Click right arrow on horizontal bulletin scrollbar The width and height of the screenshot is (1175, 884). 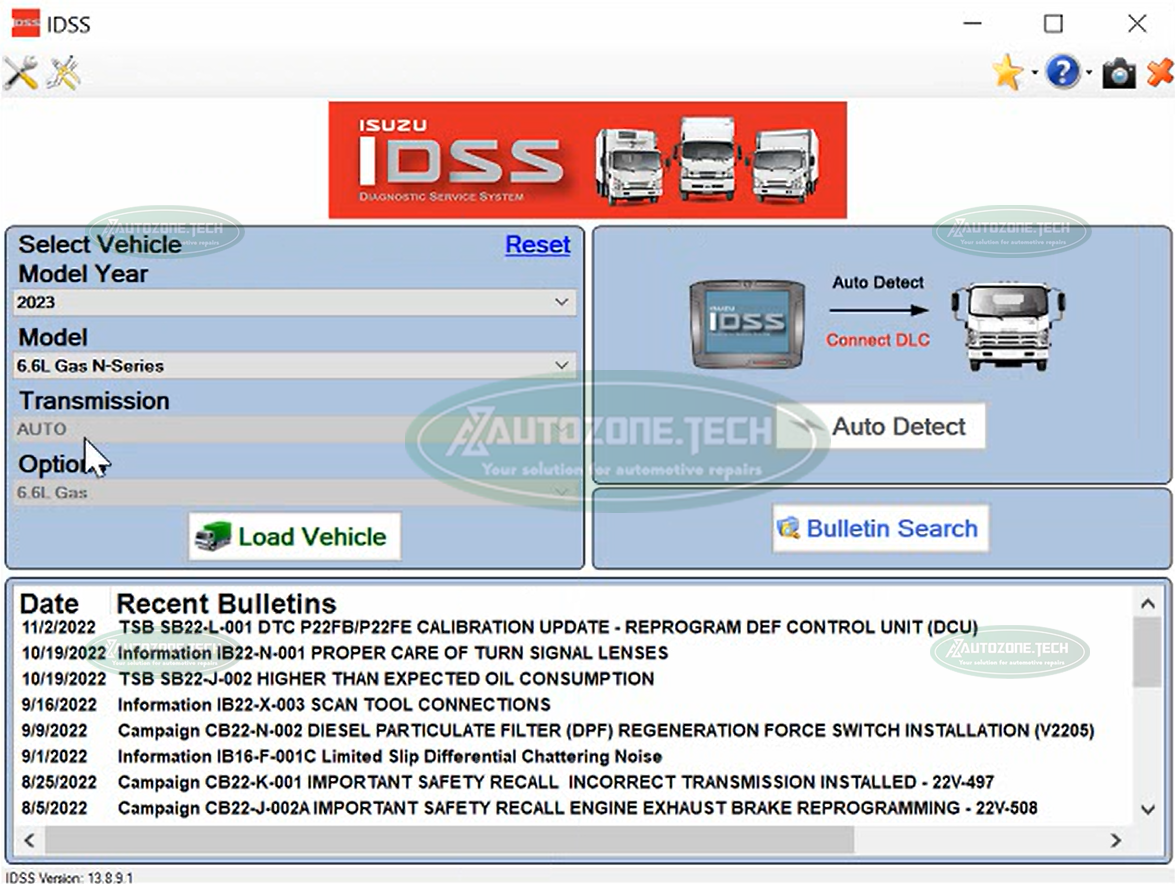click(1116, 840)
